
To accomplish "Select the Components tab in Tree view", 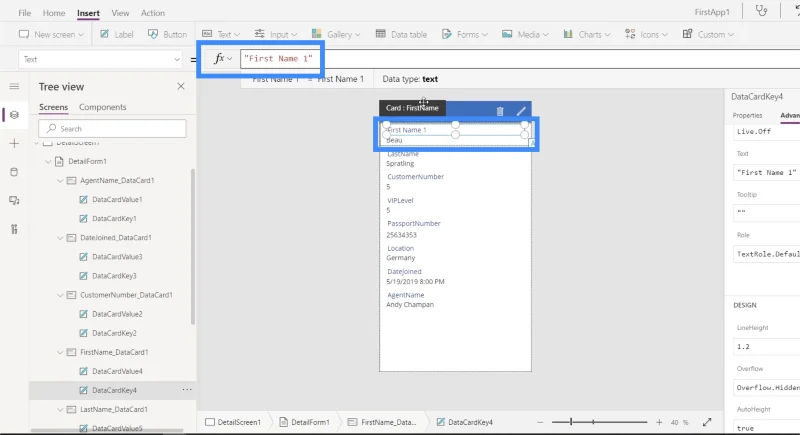I will tap(103, 107).
